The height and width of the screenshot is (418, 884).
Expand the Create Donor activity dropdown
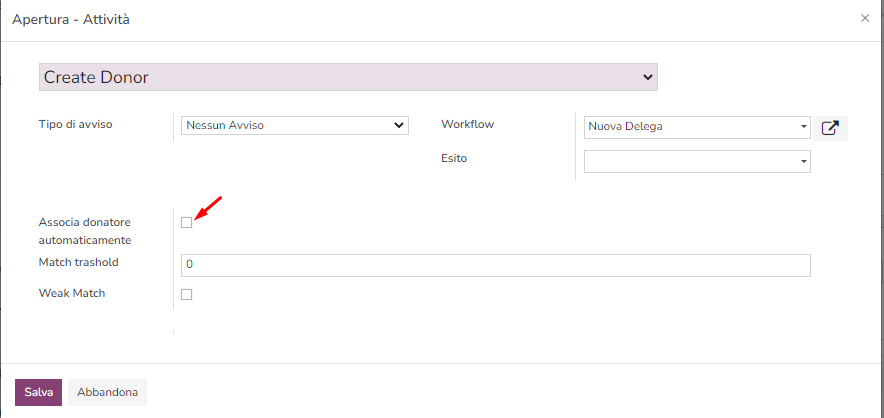pos(347,77)
